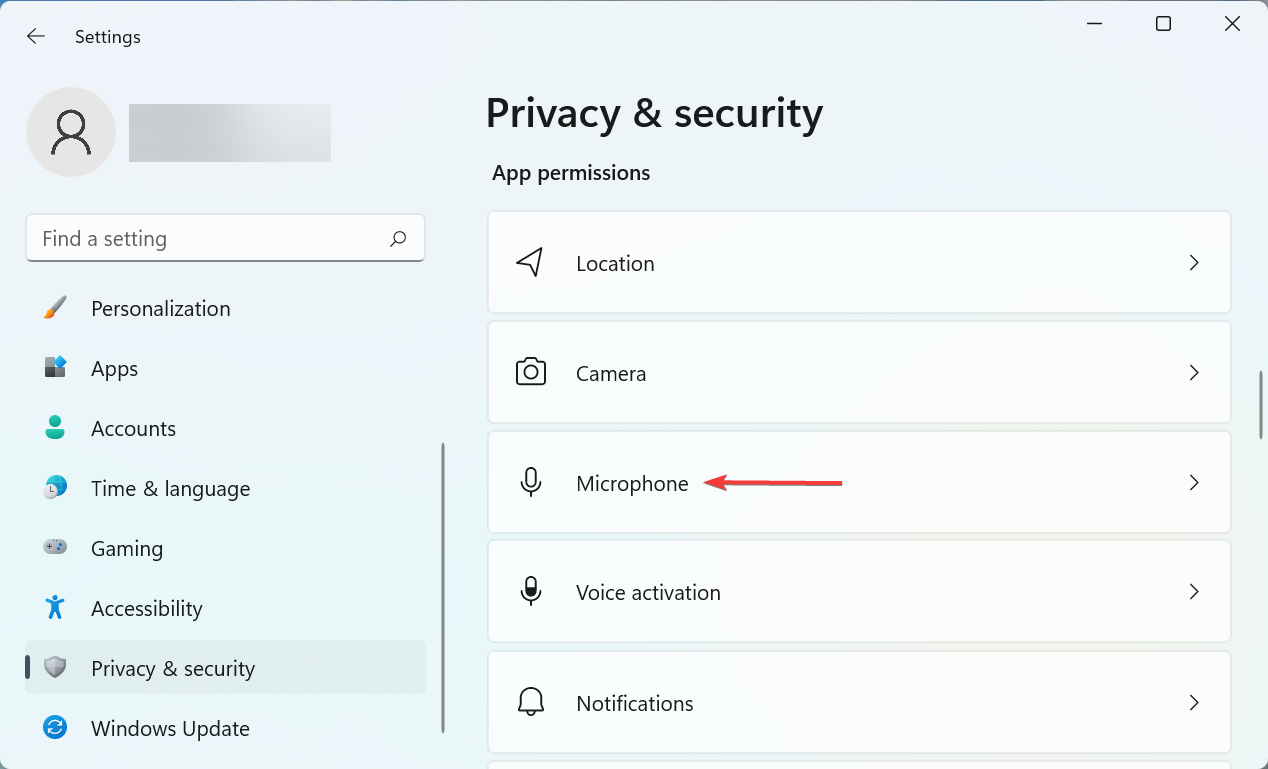Open Microphone settings using the right chevron

1194,482
